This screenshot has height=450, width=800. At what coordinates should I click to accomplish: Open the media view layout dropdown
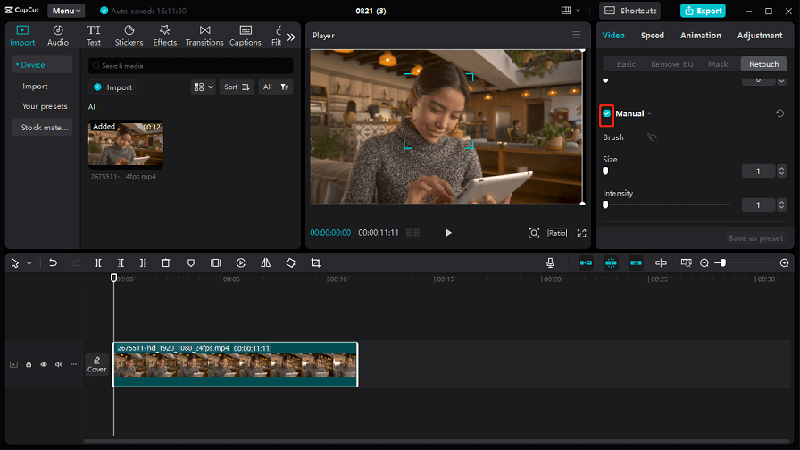pyautogui.click(x=203, y=87)
